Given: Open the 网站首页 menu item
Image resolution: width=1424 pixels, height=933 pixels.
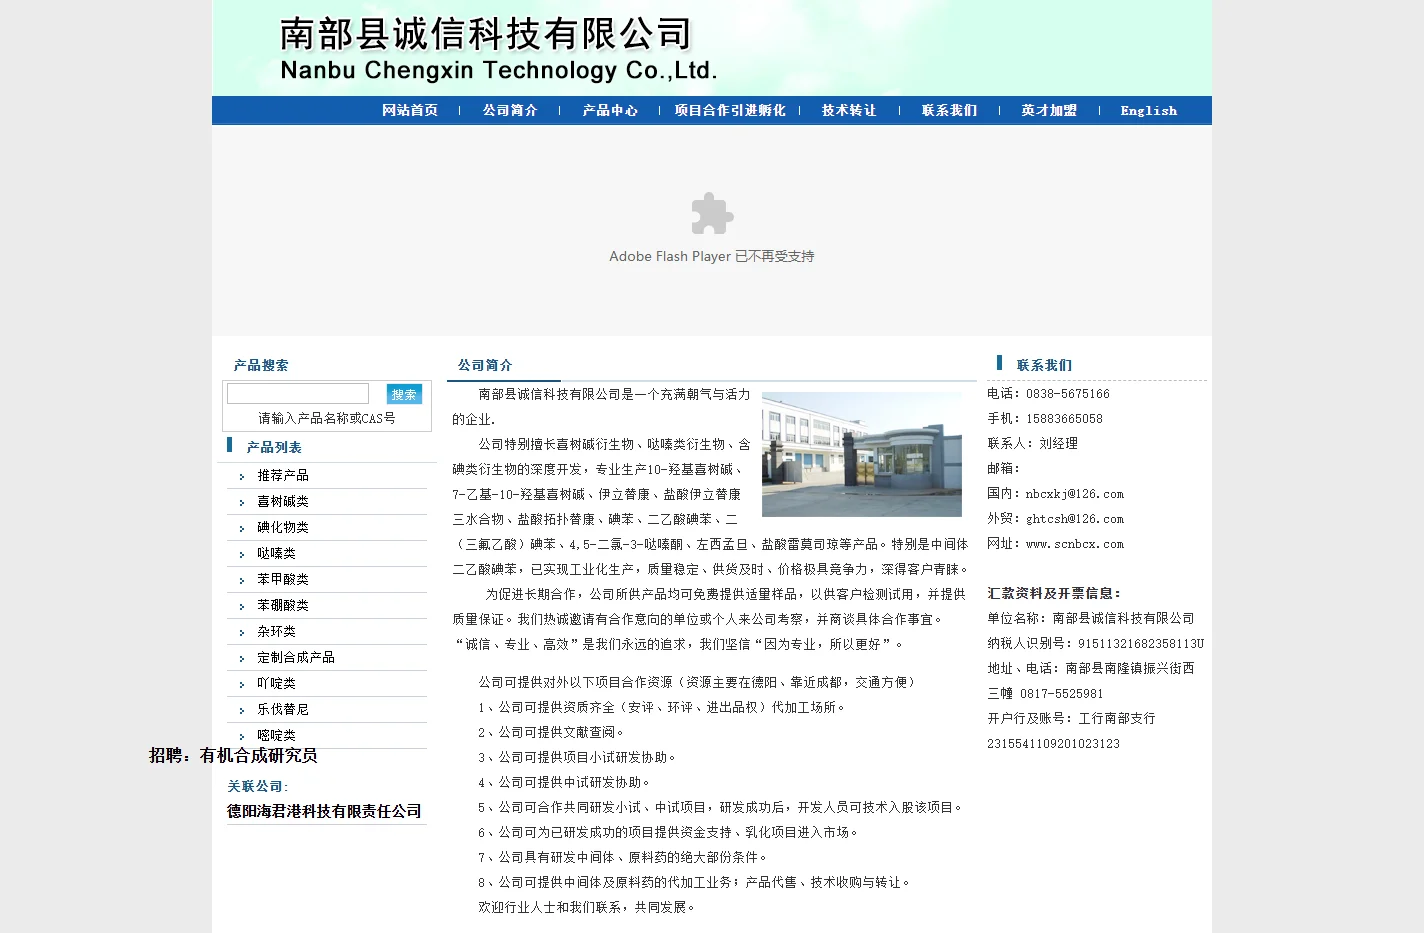Looking at the screenshot, I should [410, 111].
